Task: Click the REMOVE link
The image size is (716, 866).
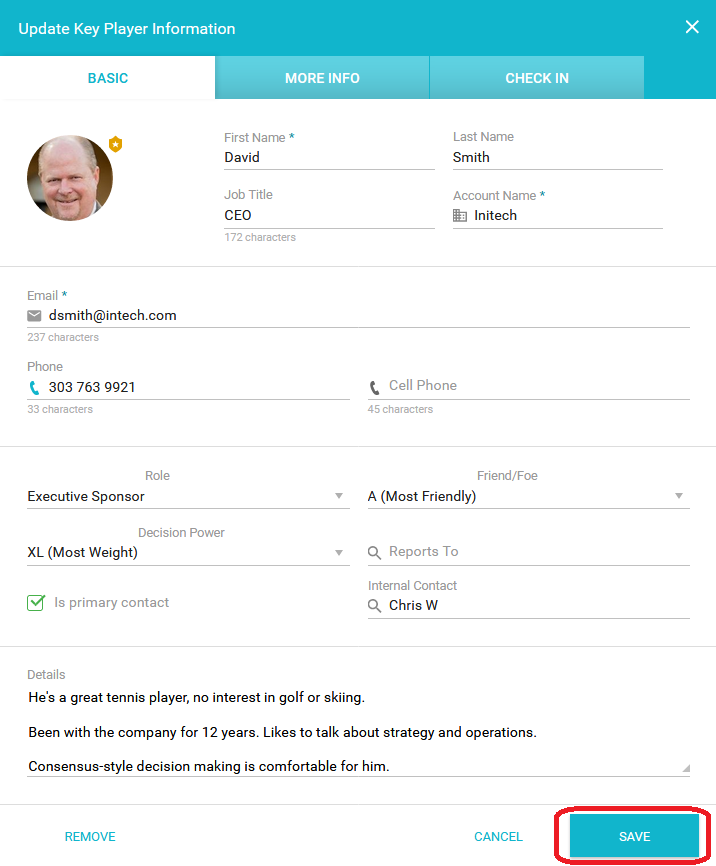Action: [x=90, y=836]
